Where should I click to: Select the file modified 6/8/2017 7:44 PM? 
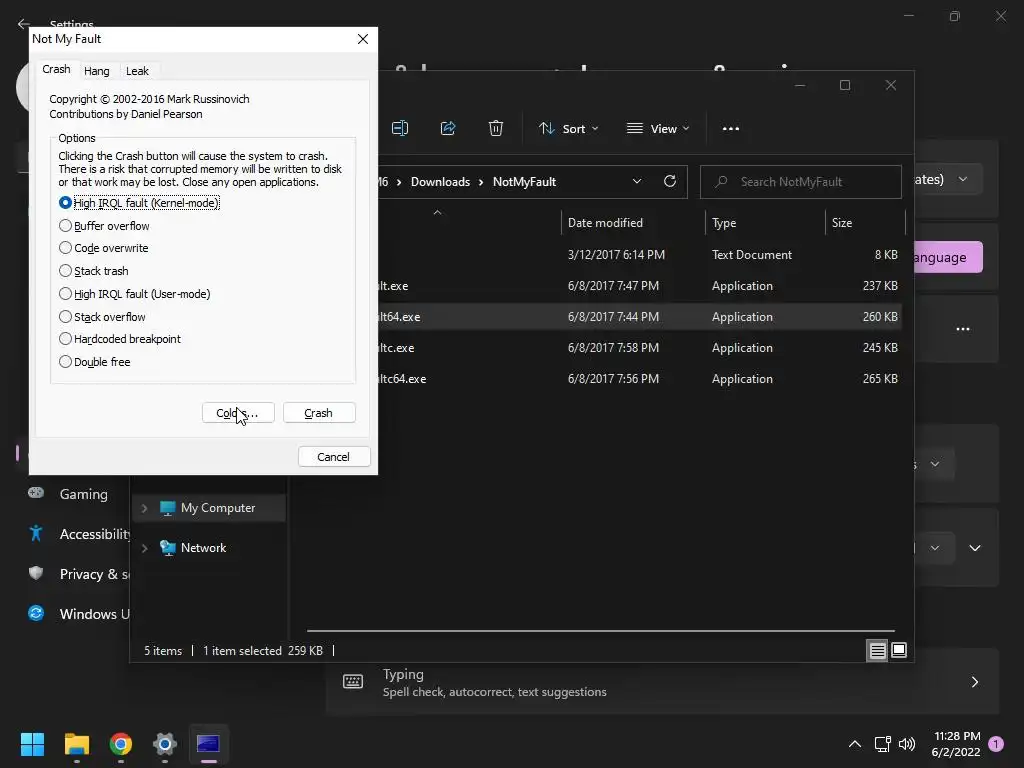coord(640,317)
